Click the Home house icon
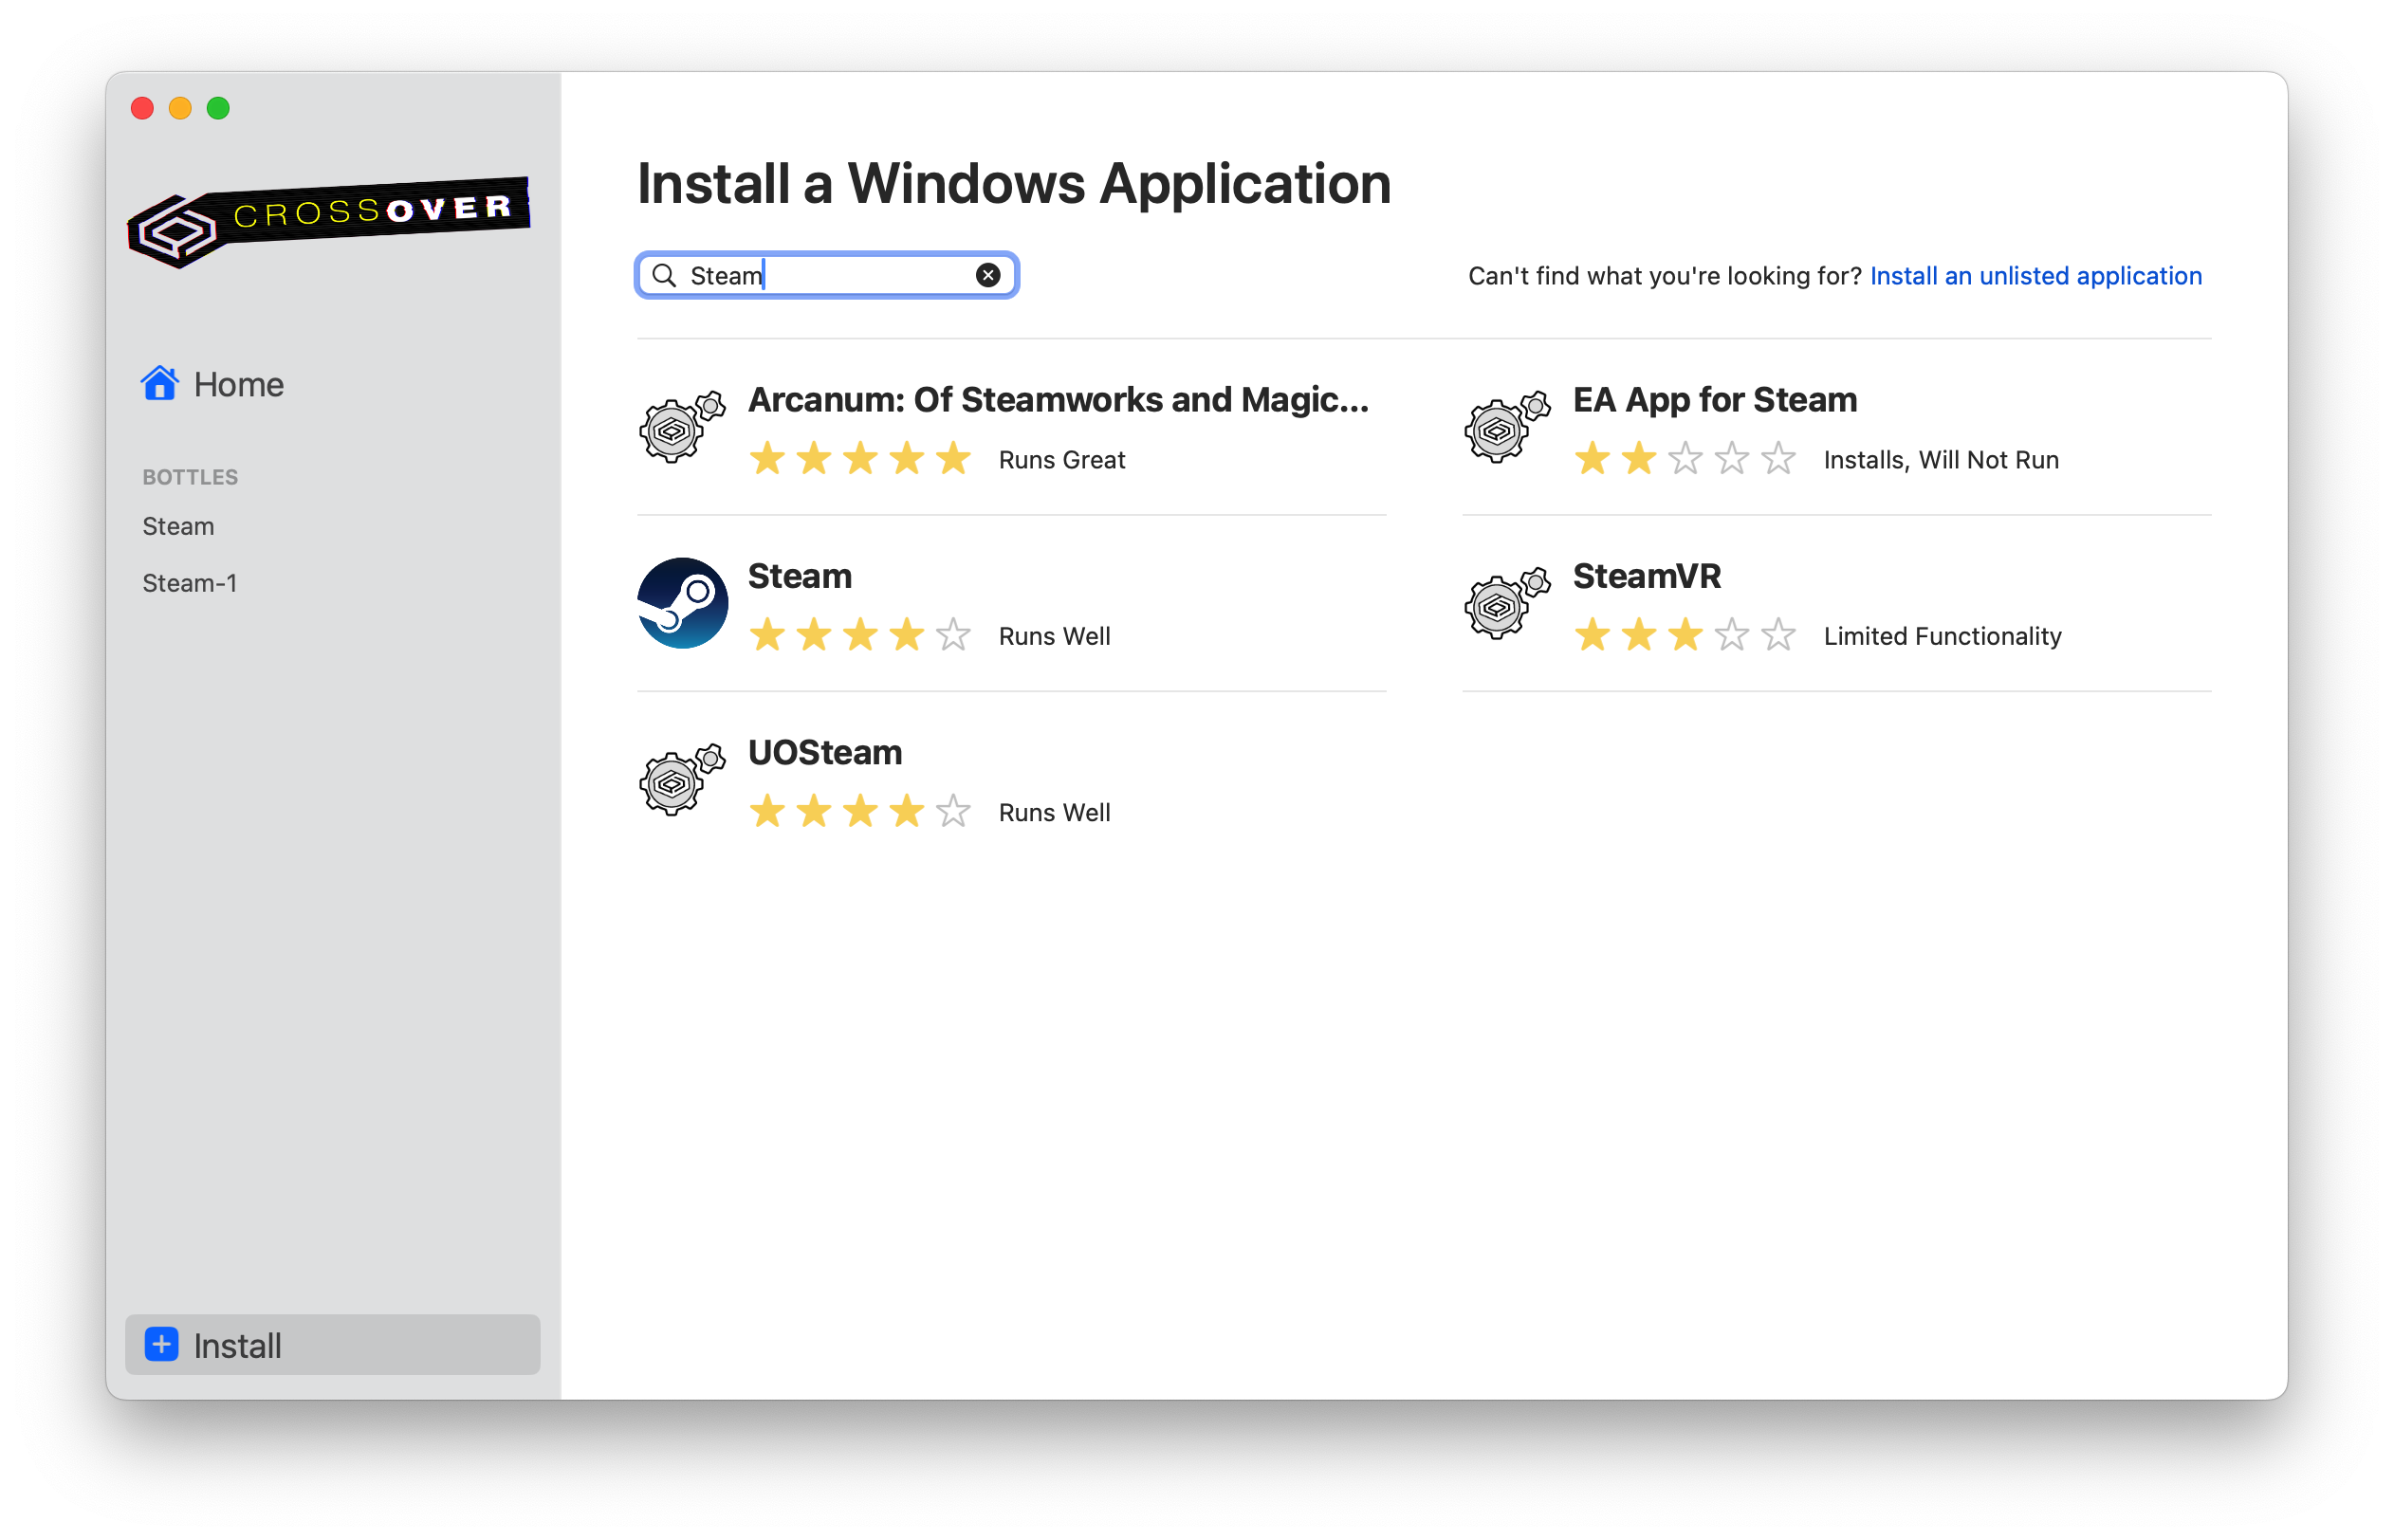 point(160,384)
